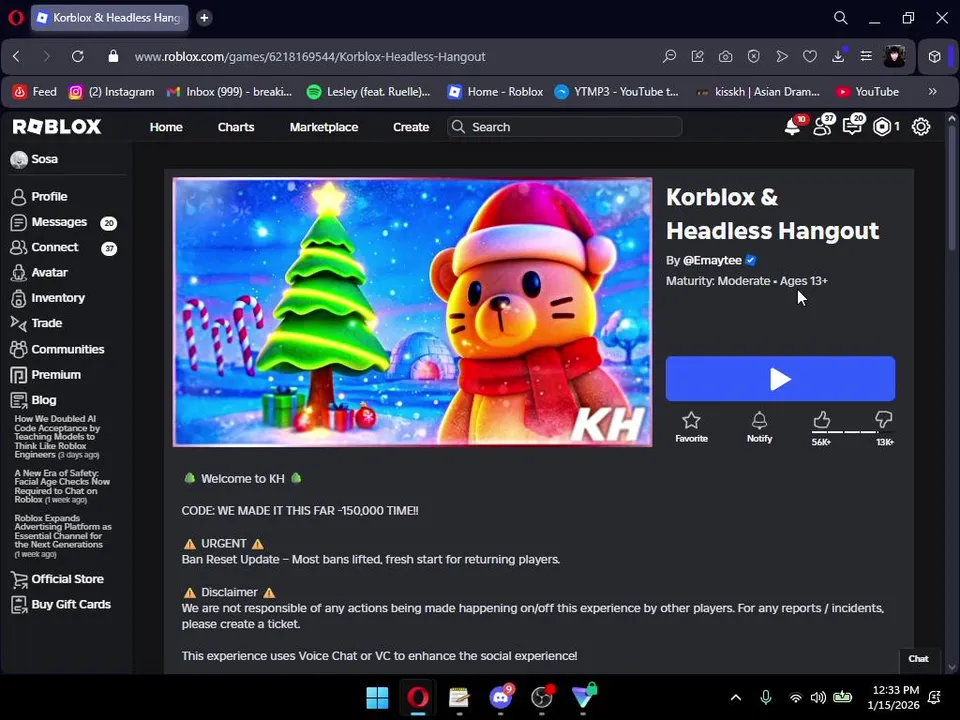Open Opera ad blocker shield icon

[x=754, y=56]
